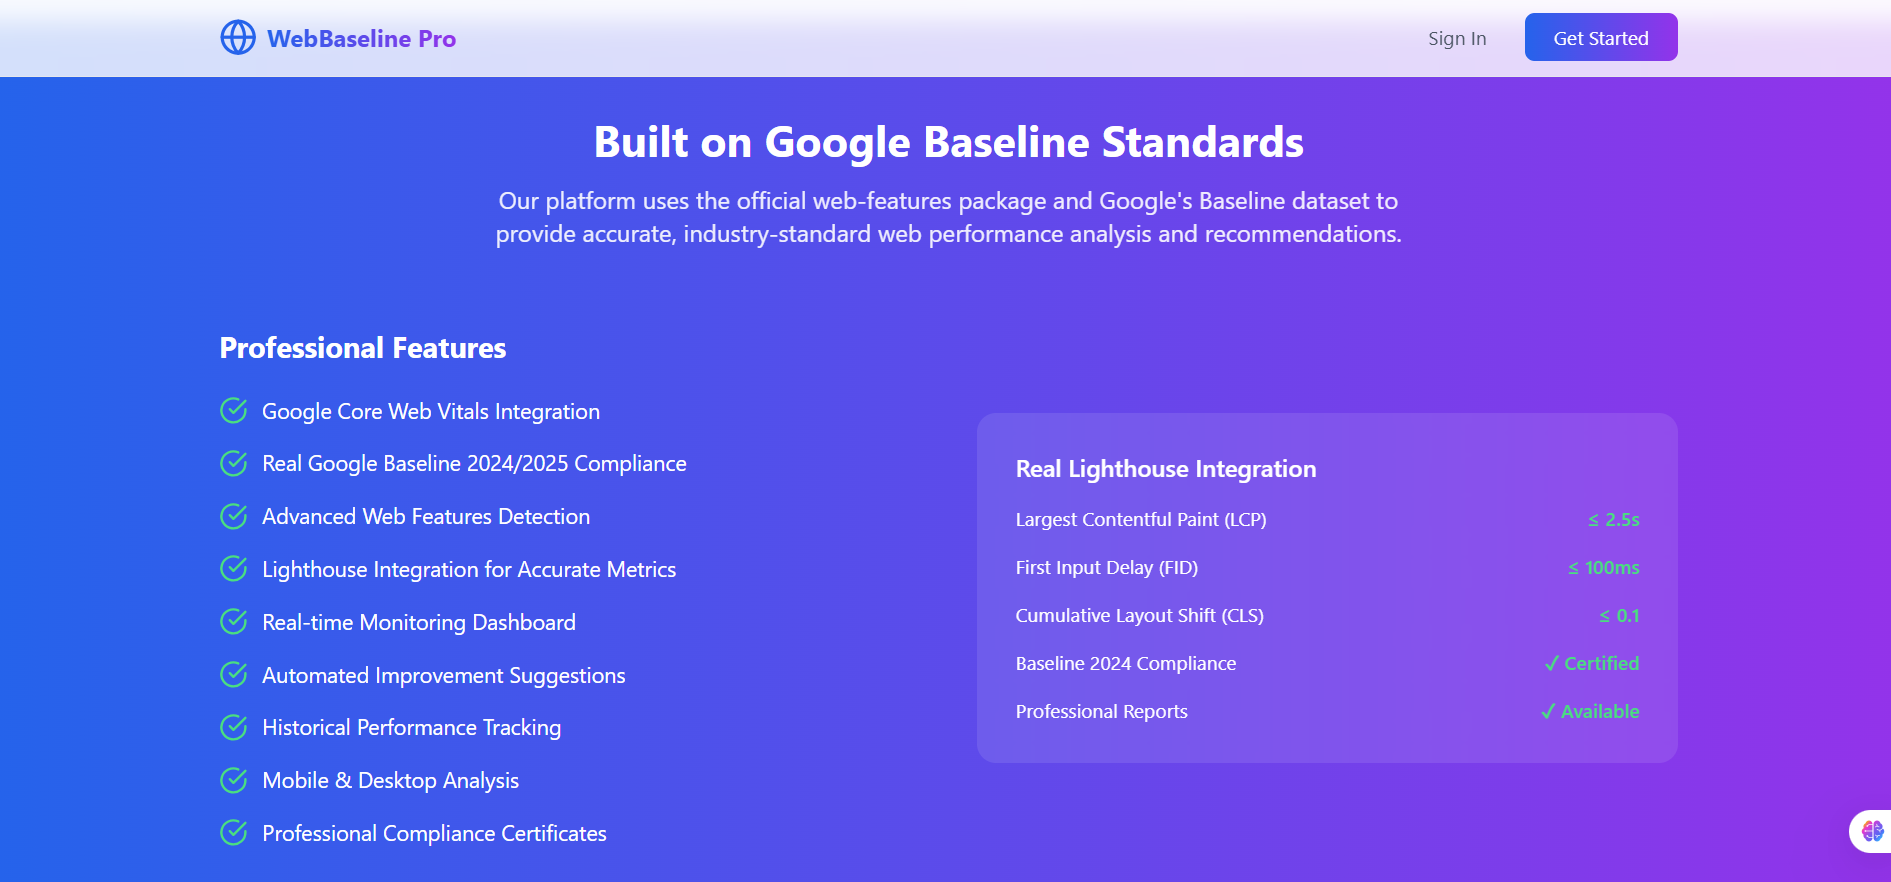Image resolution: width=1891 pixels, height=882 pixels.
Task: Open the Sign In link
Action: pos(1457,39)
